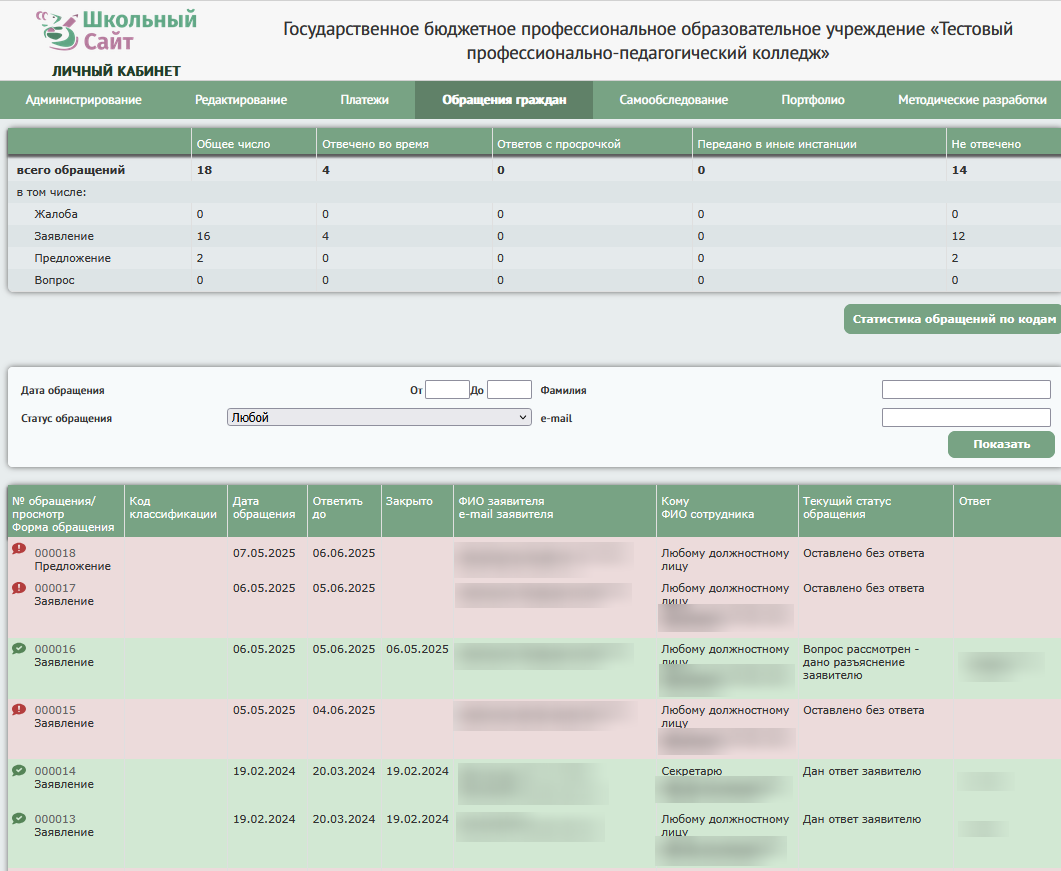Click Секретарю recipient of request 000014
Viewport: 1061px width, 871px height.
(692, 771)
